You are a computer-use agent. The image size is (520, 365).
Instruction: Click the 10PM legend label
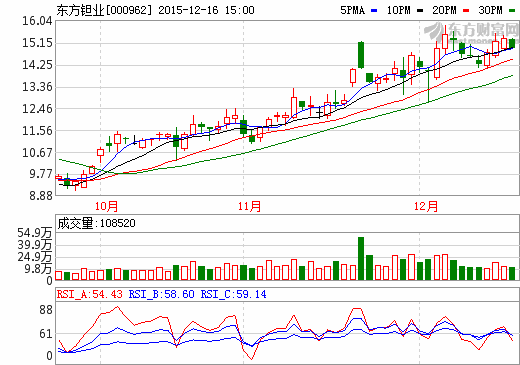point(399,10)
